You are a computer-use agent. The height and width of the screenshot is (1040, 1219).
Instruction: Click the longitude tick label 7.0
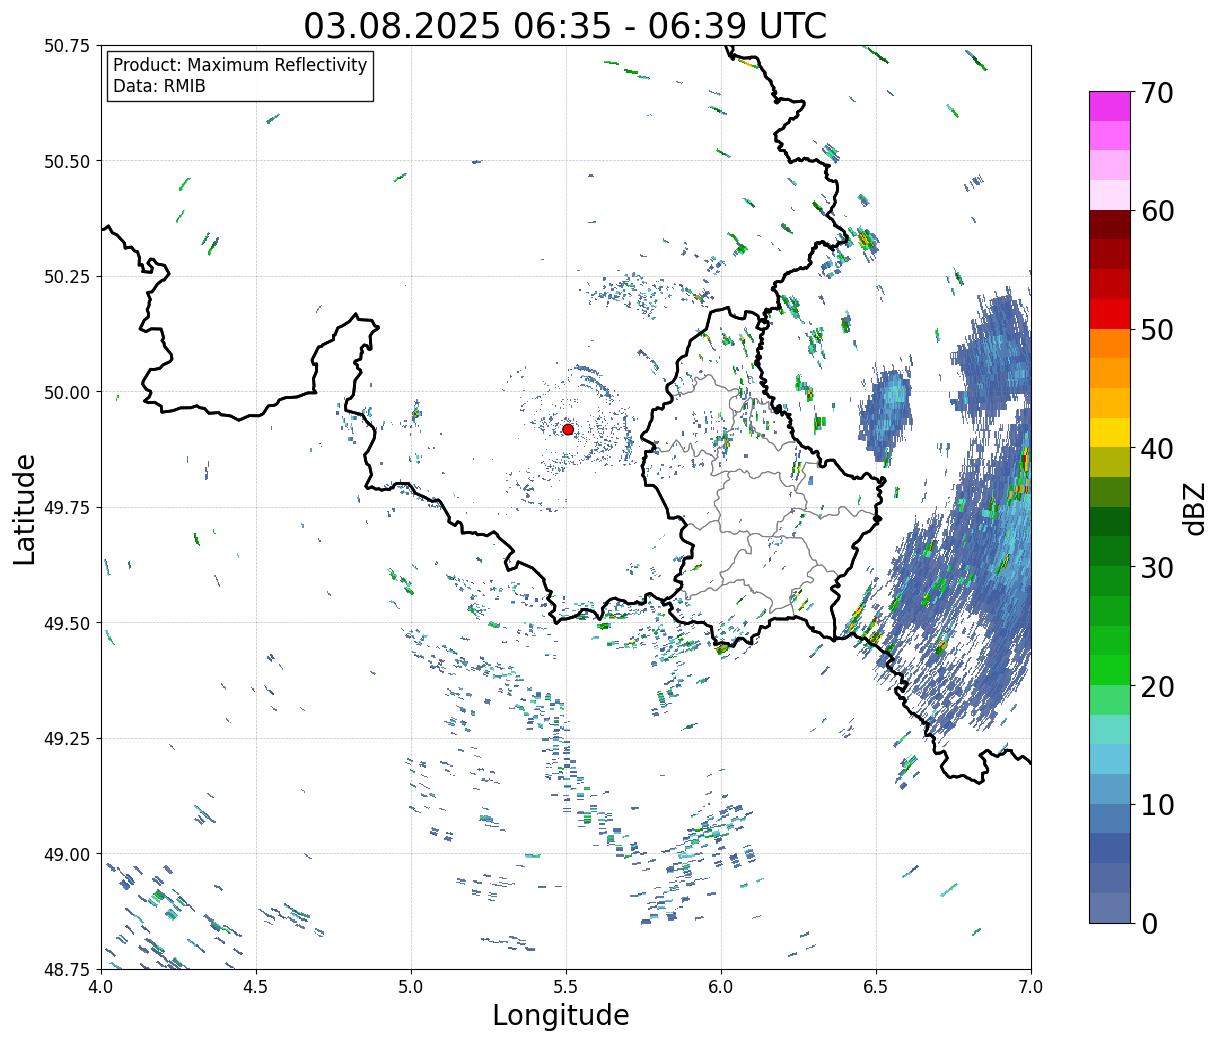click(x=1031, y=987)
